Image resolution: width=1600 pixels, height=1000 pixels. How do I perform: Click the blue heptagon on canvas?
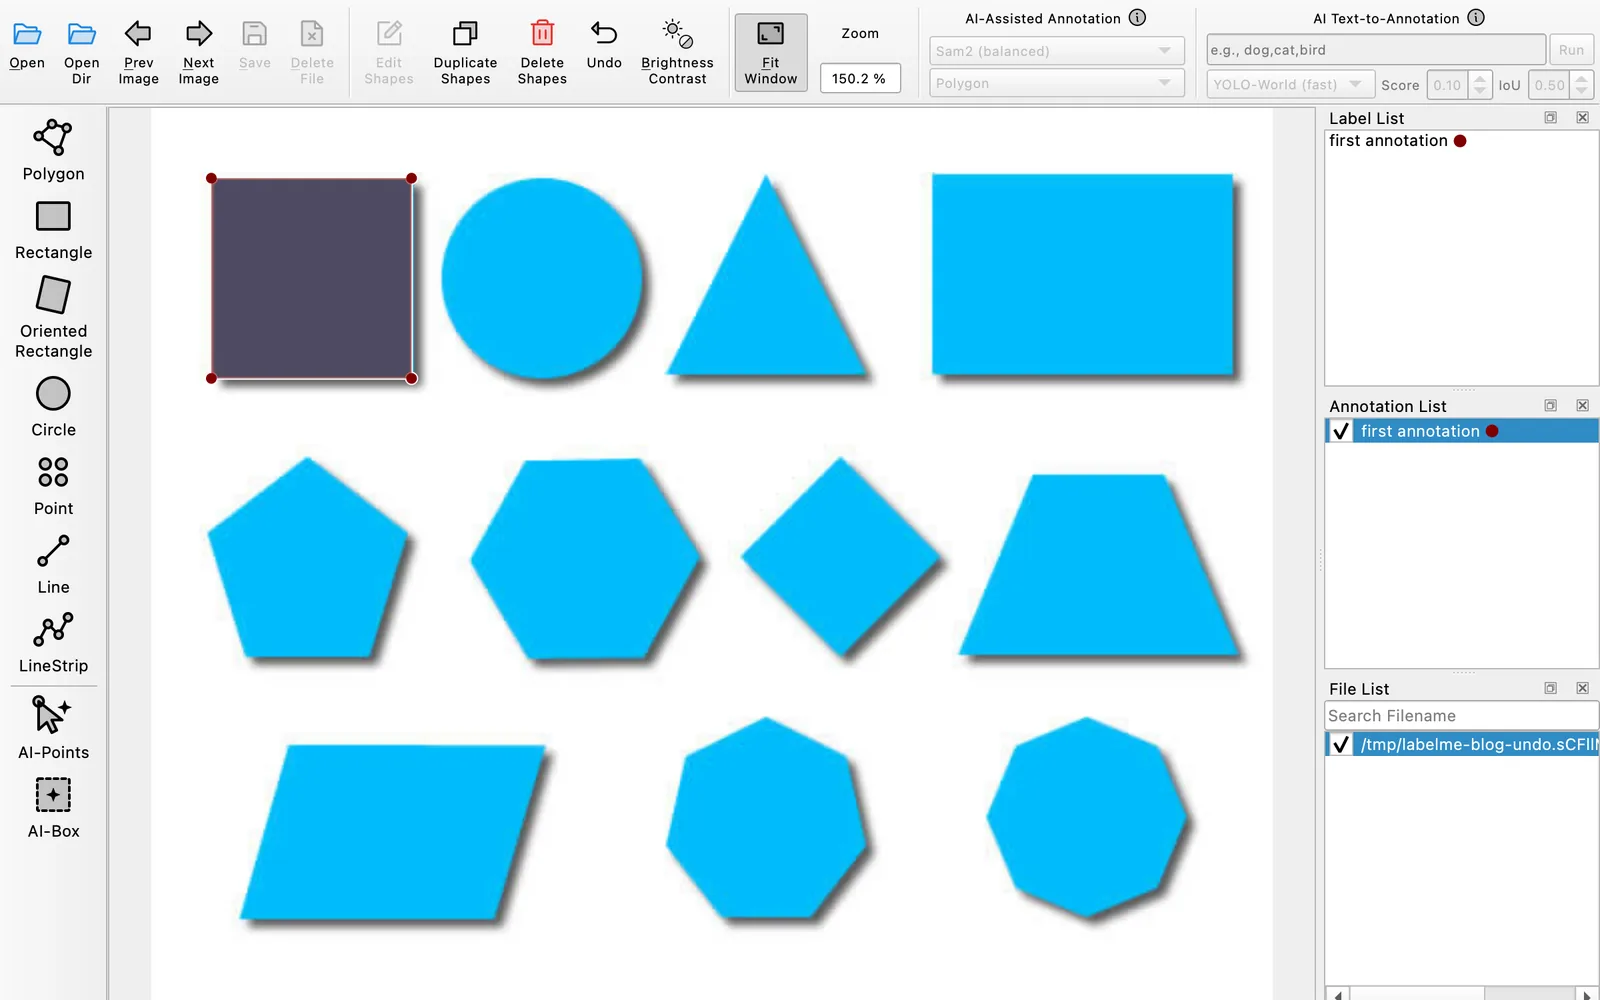coord(766,818)
